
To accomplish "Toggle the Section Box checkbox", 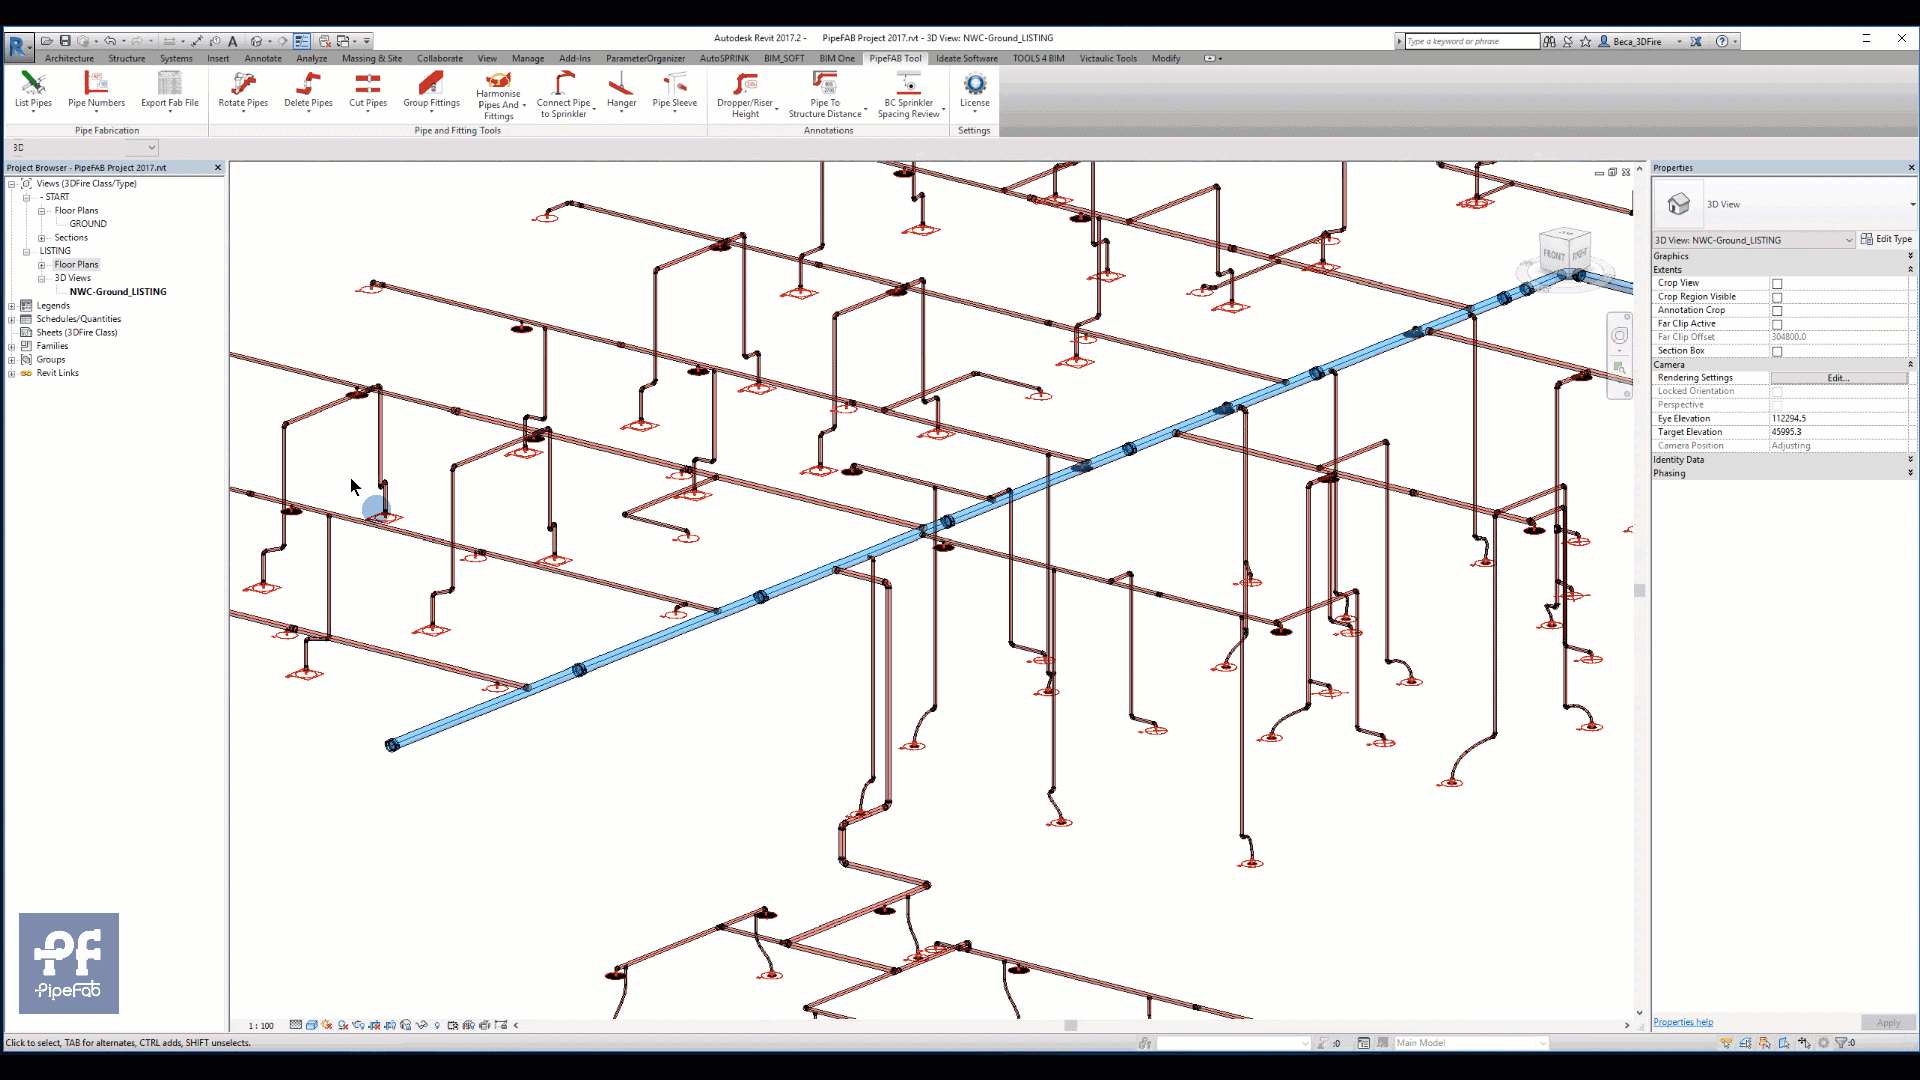I will [1777, 352].
